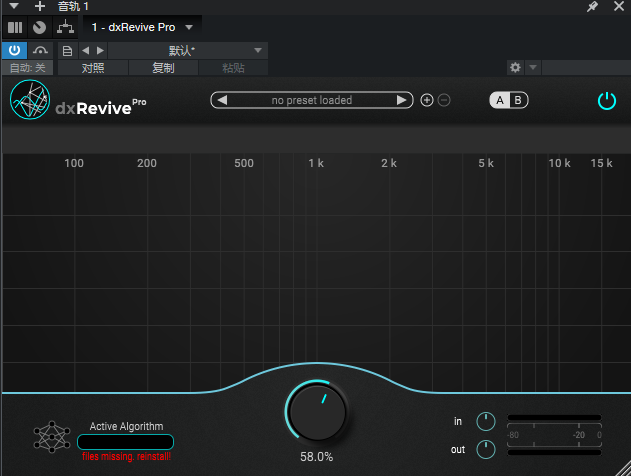The width and height of the screenshot is (631, 476).
Task: Add a preset with circled plus icon
Action: pos(427,100)
